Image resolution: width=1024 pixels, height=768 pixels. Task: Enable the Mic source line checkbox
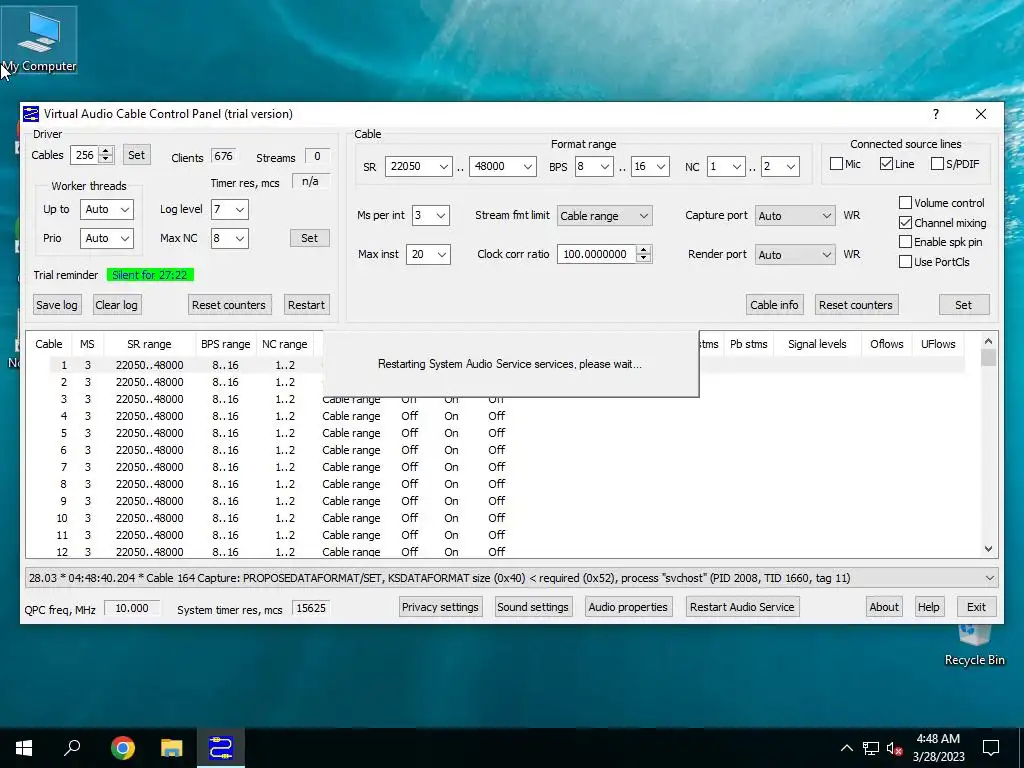tap(836, 164)
